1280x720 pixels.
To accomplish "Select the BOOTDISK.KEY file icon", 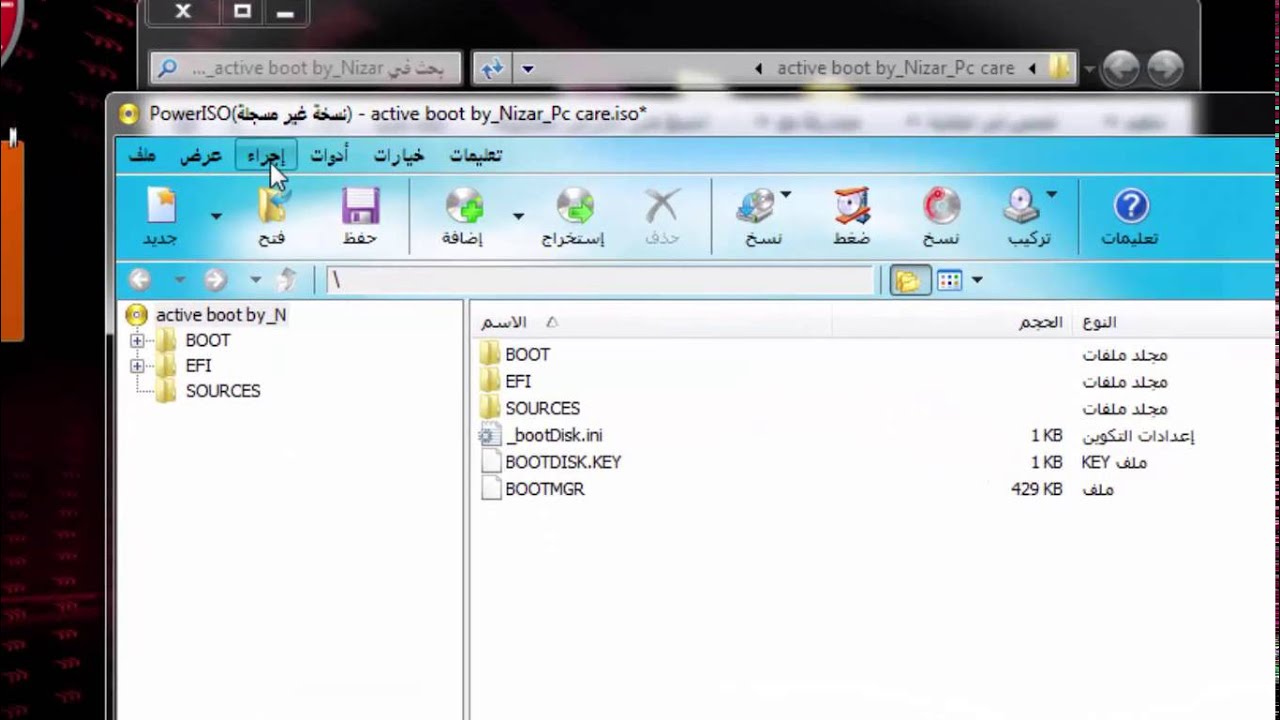I will pyautogui.click(x=489, y=462).
